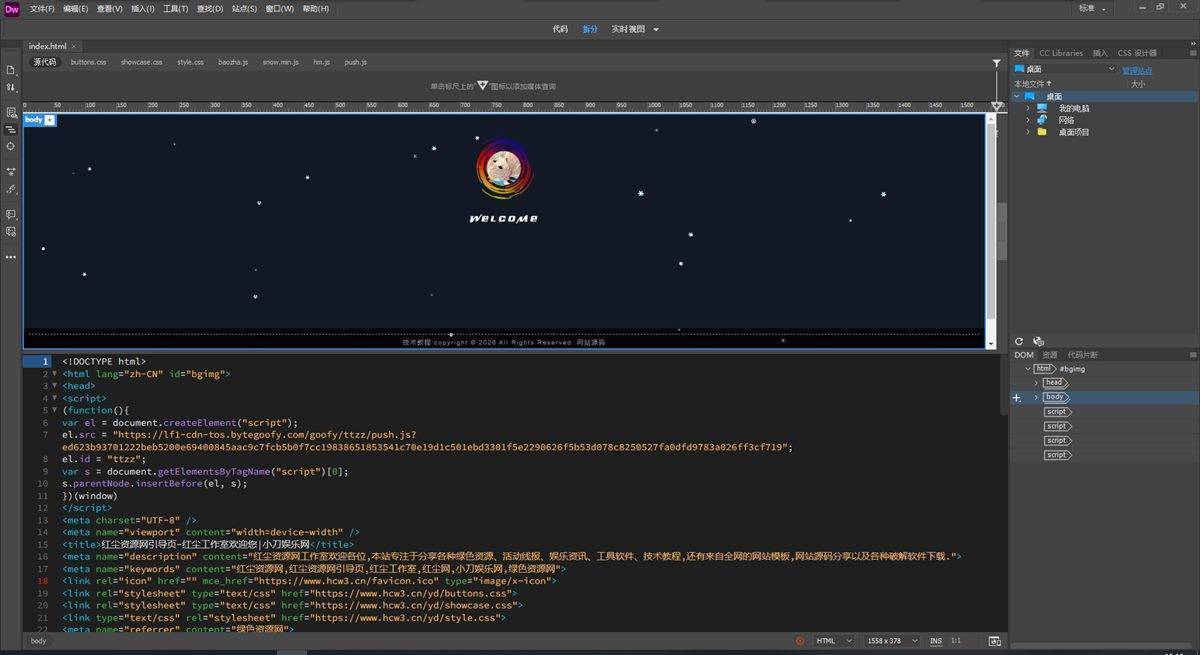
Task: Switch to the 拆分 split view
Action: tap(590, 29)
